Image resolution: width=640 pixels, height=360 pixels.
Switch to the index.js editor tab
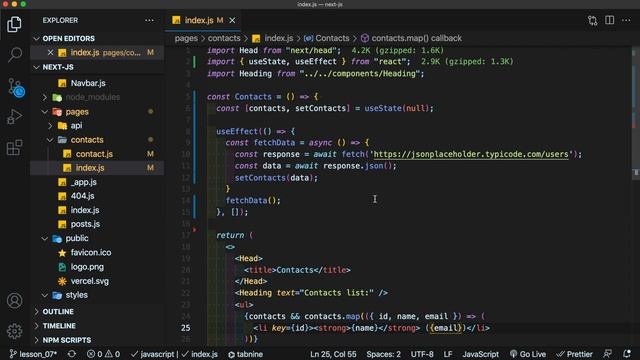[199, 20]
